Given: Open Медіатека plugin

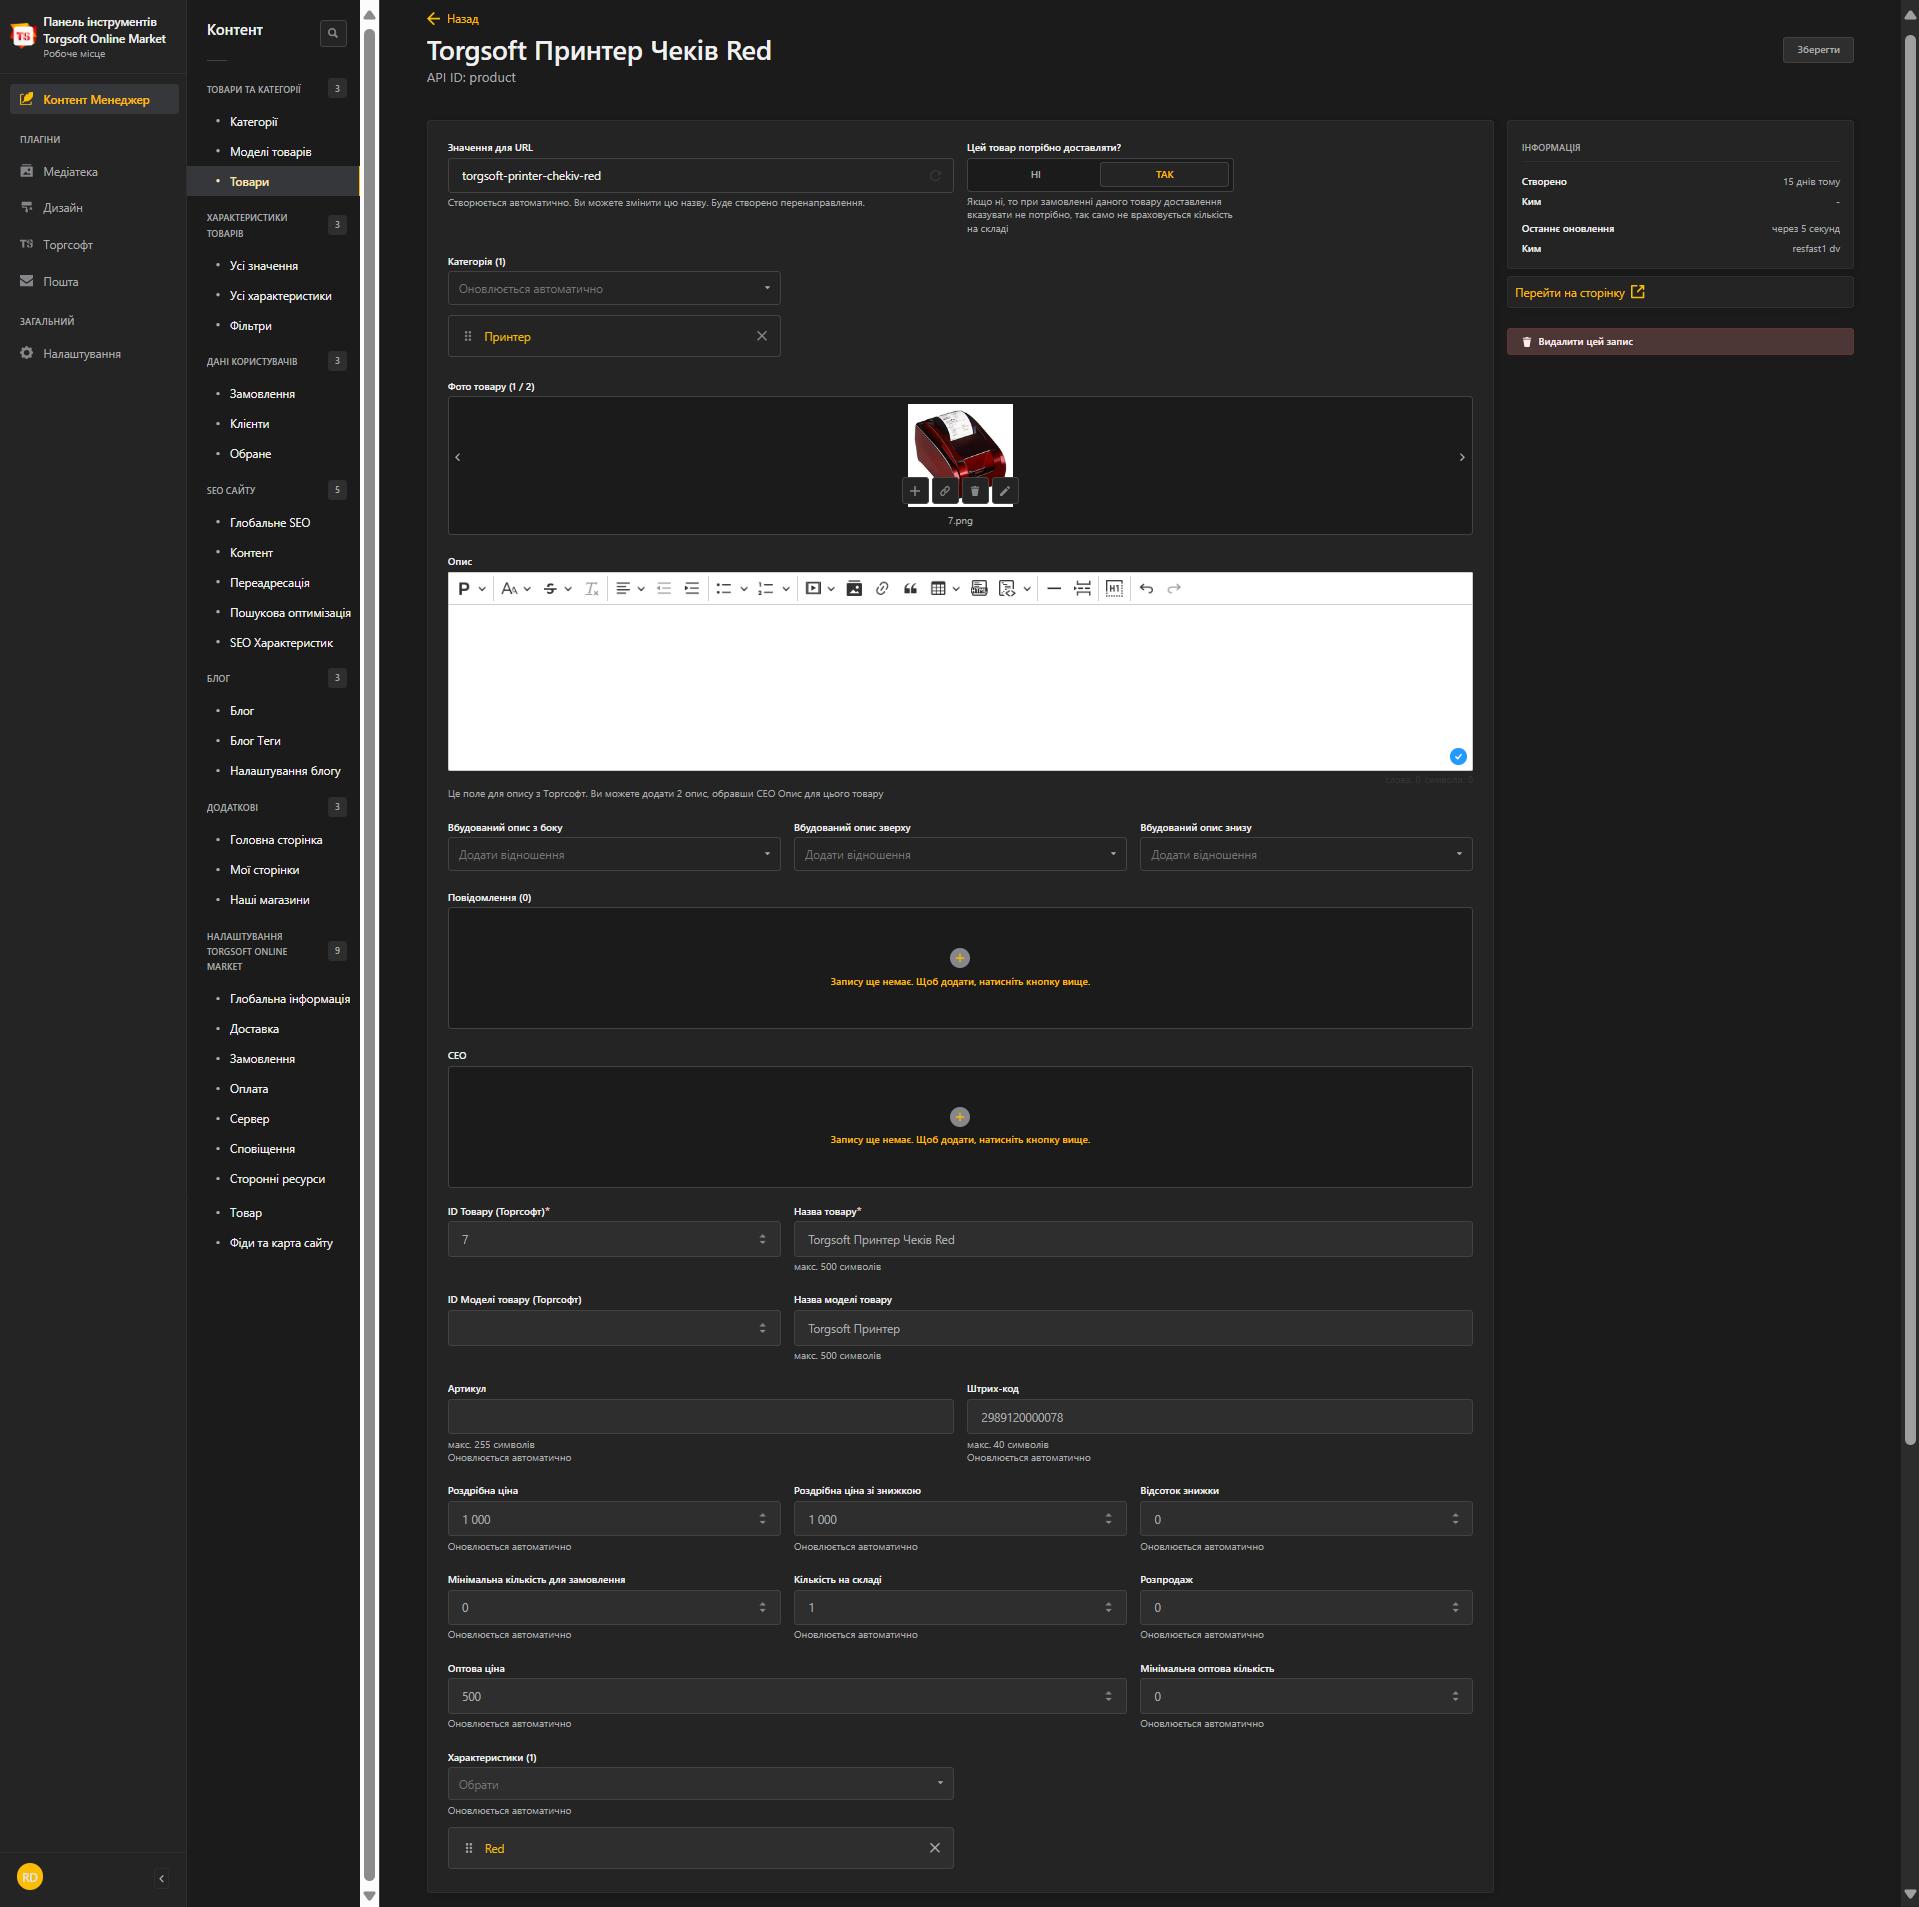Looking at the screenshot, I should (x=70, y=172).
